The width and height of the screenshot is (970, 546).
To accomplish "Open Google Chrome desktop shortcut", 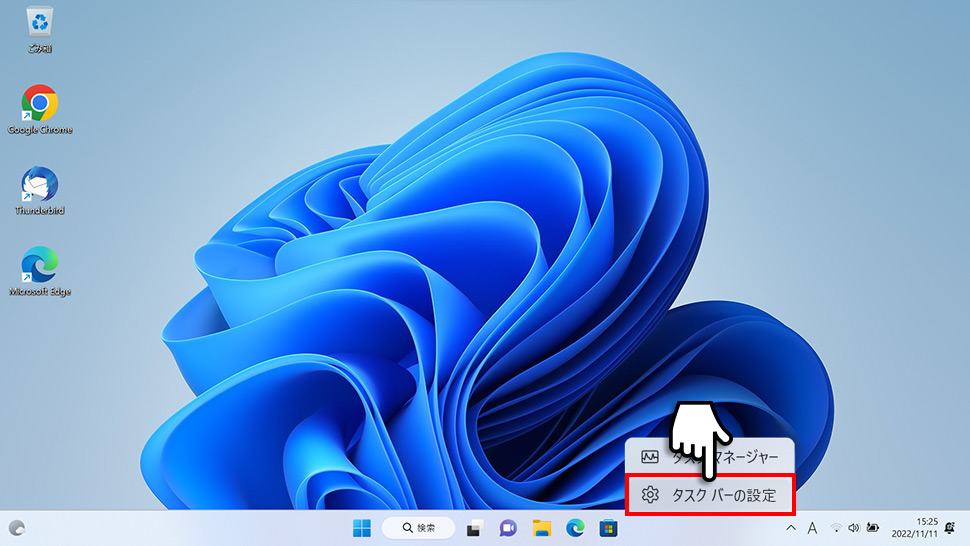I will [40, 104].
